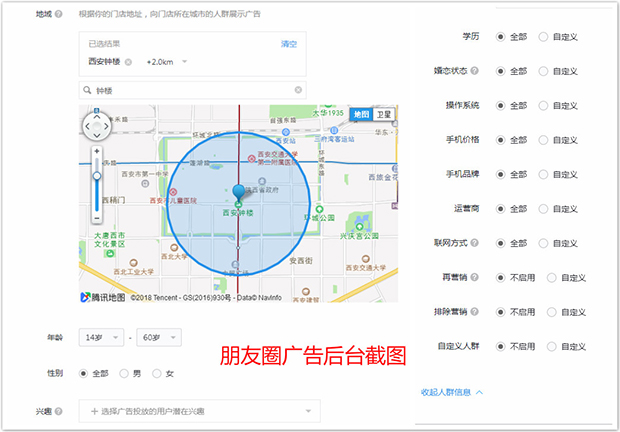Select 自定义 for 学历

(544, 36)
